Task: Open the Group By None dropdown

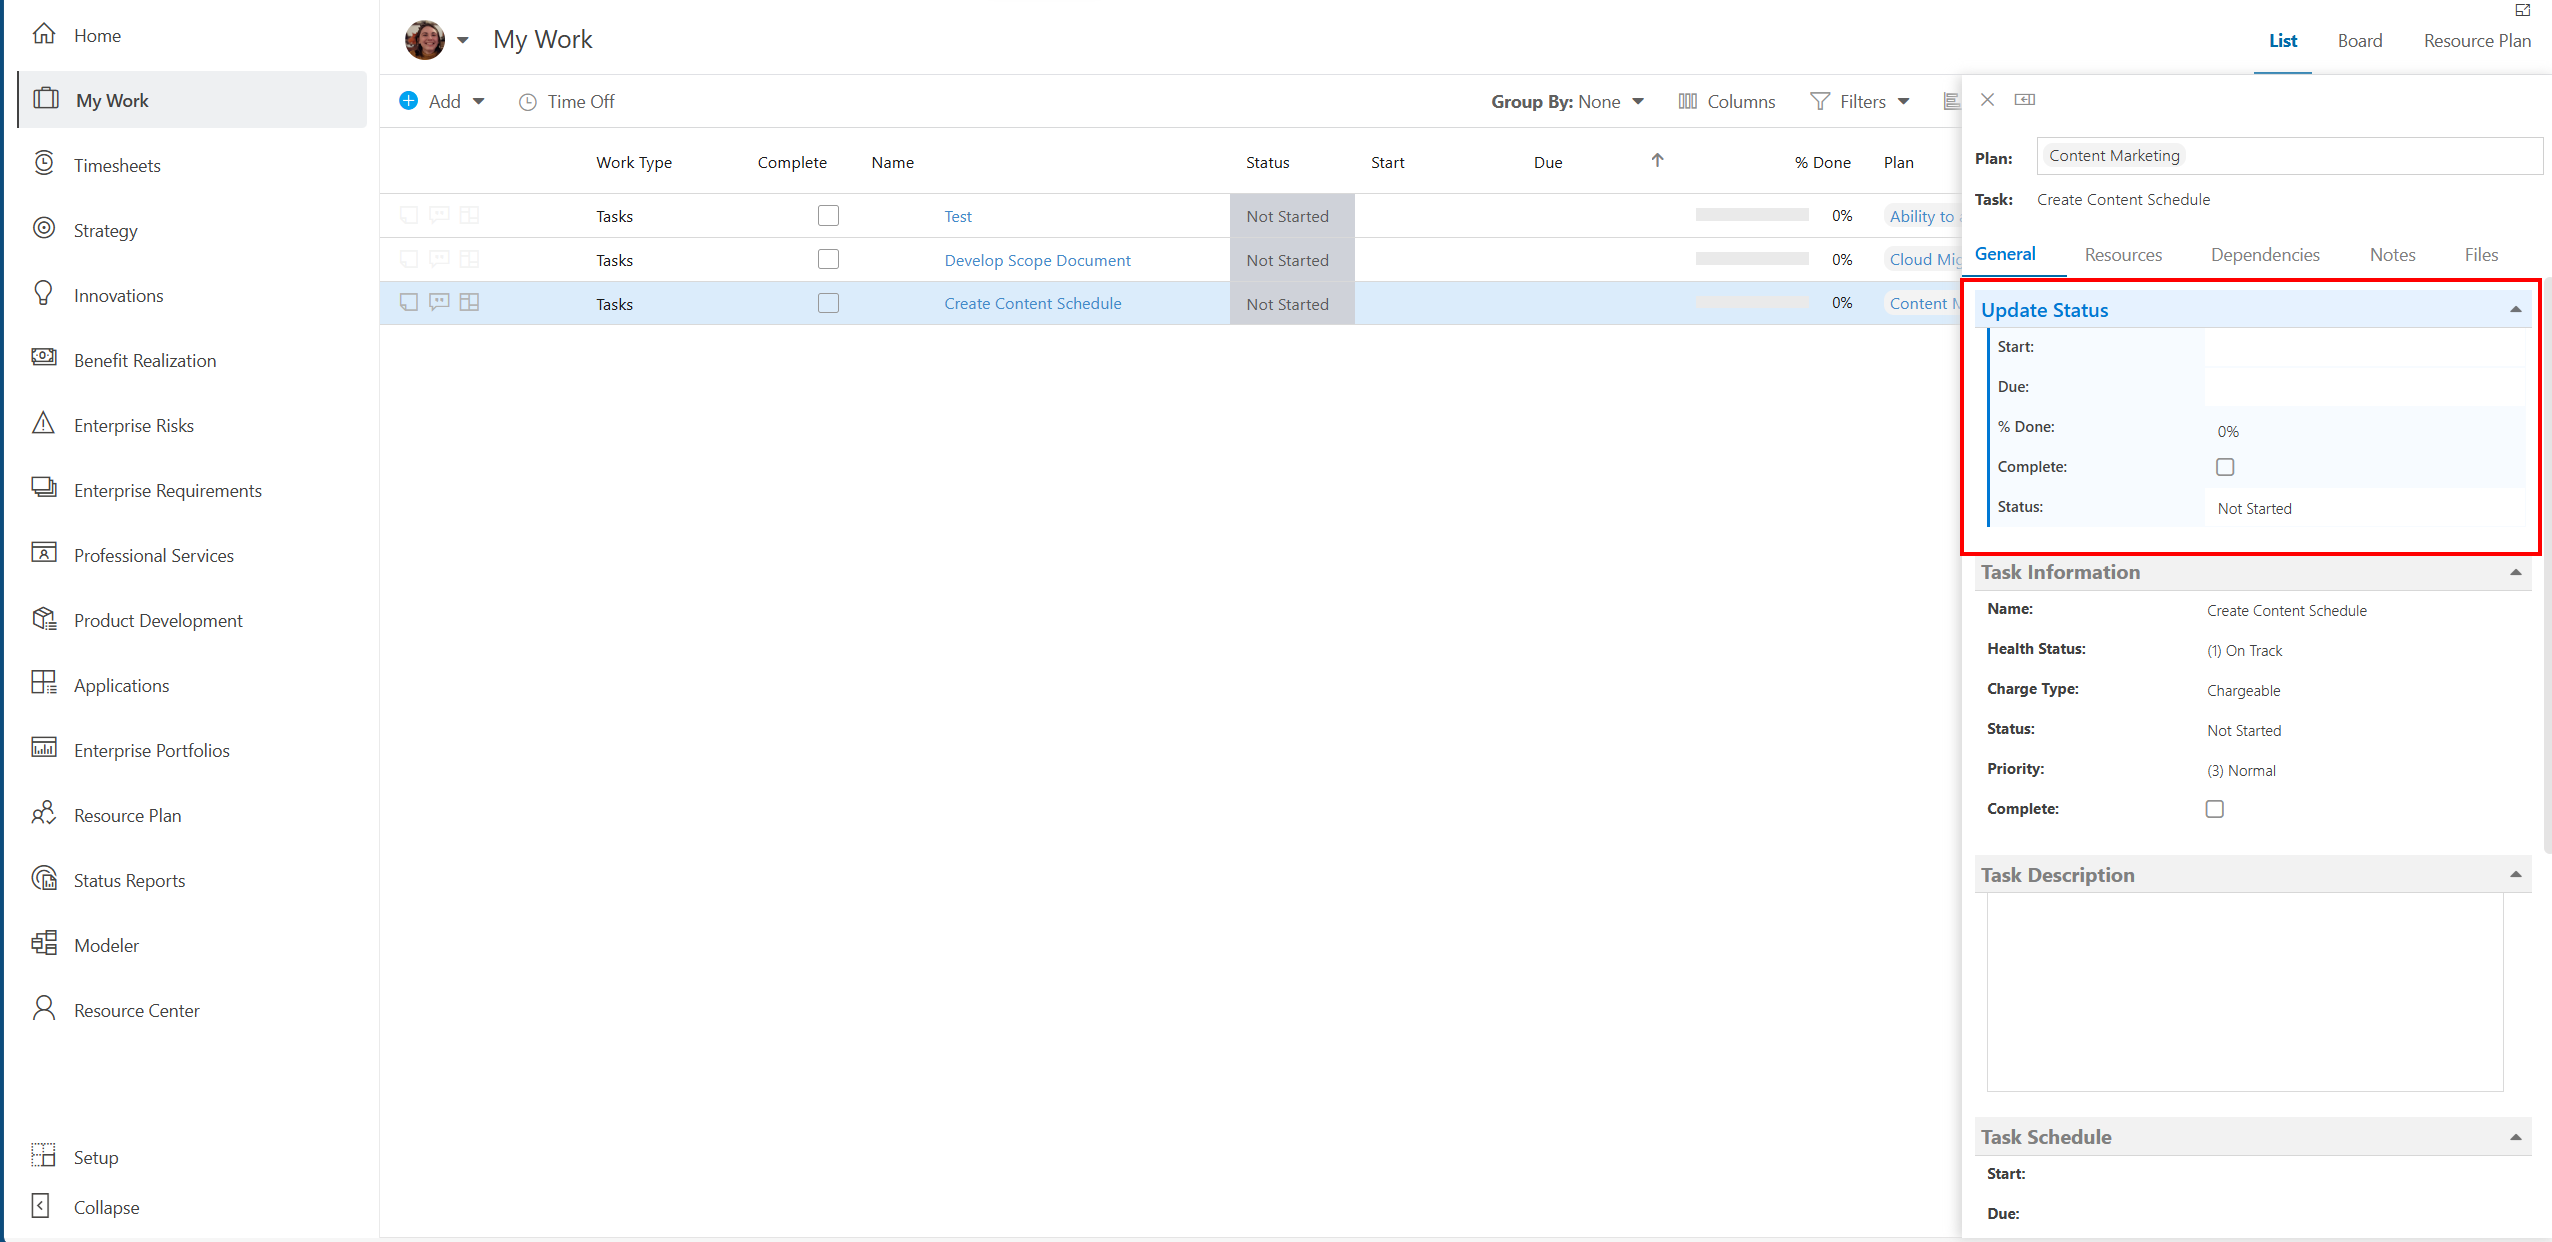Action: point(1567,102)
